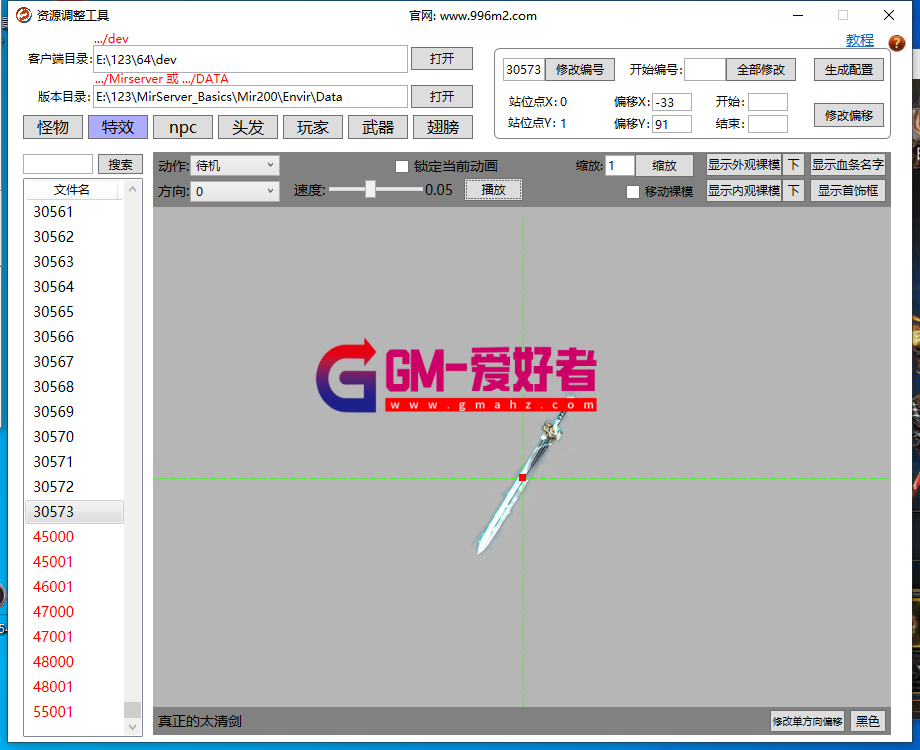Select file 30564 in the list
This screenshot has width=920, height=750.
(x=74, y=287)
